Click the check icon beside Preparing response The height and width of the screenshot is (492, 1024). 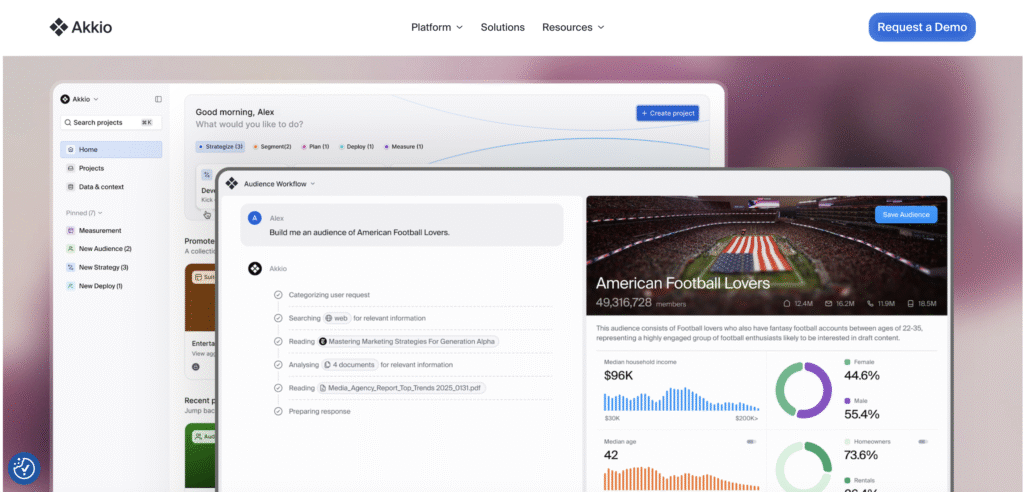tap(278, 412)
